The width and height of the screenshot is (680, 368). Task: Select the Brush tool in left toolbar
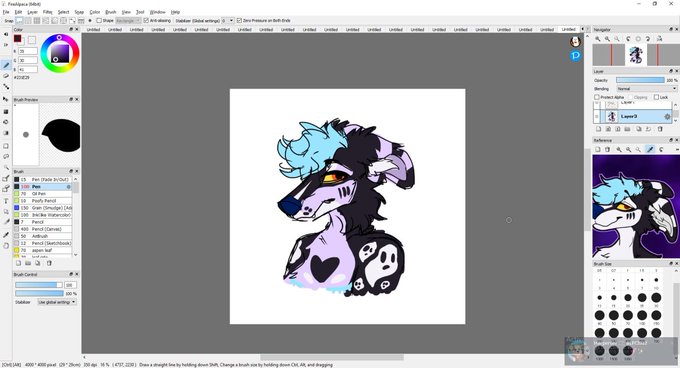pyautogui.click(x=6, y=65)
